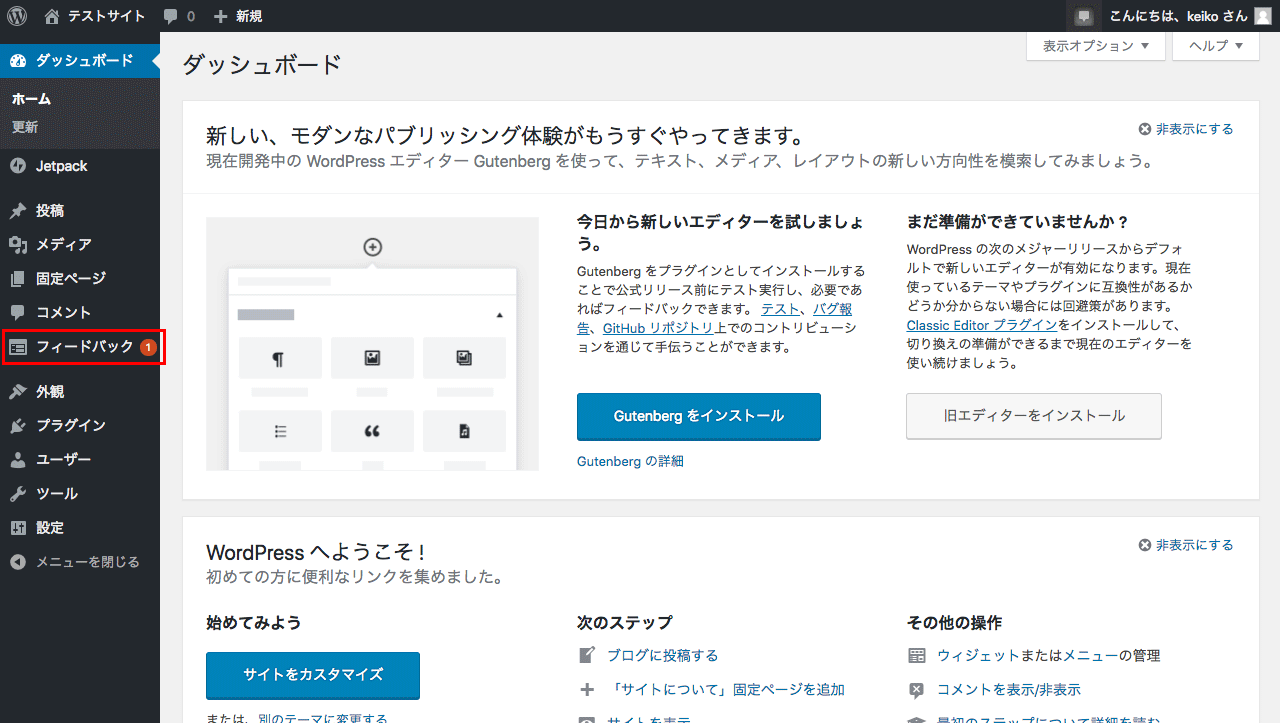
Task: Click the Gutenberg をインストール button
Action: (x=698, y=416)
